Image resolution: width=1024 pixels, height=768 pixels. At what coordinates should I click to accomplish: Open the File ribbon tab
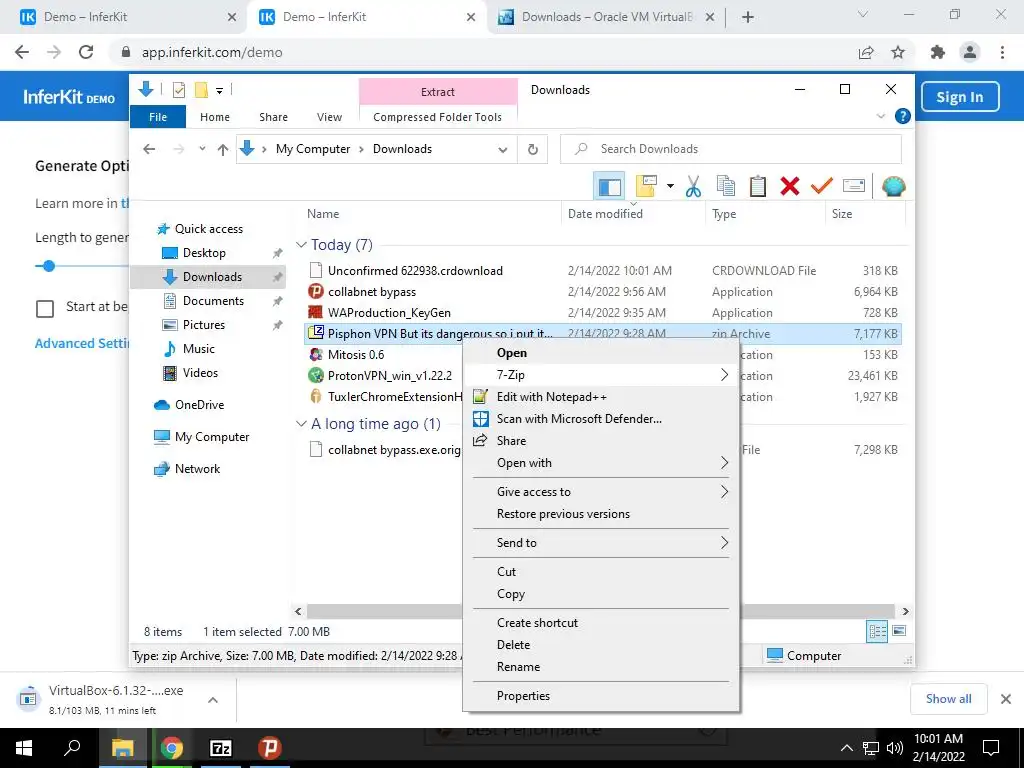click(158, 117)
